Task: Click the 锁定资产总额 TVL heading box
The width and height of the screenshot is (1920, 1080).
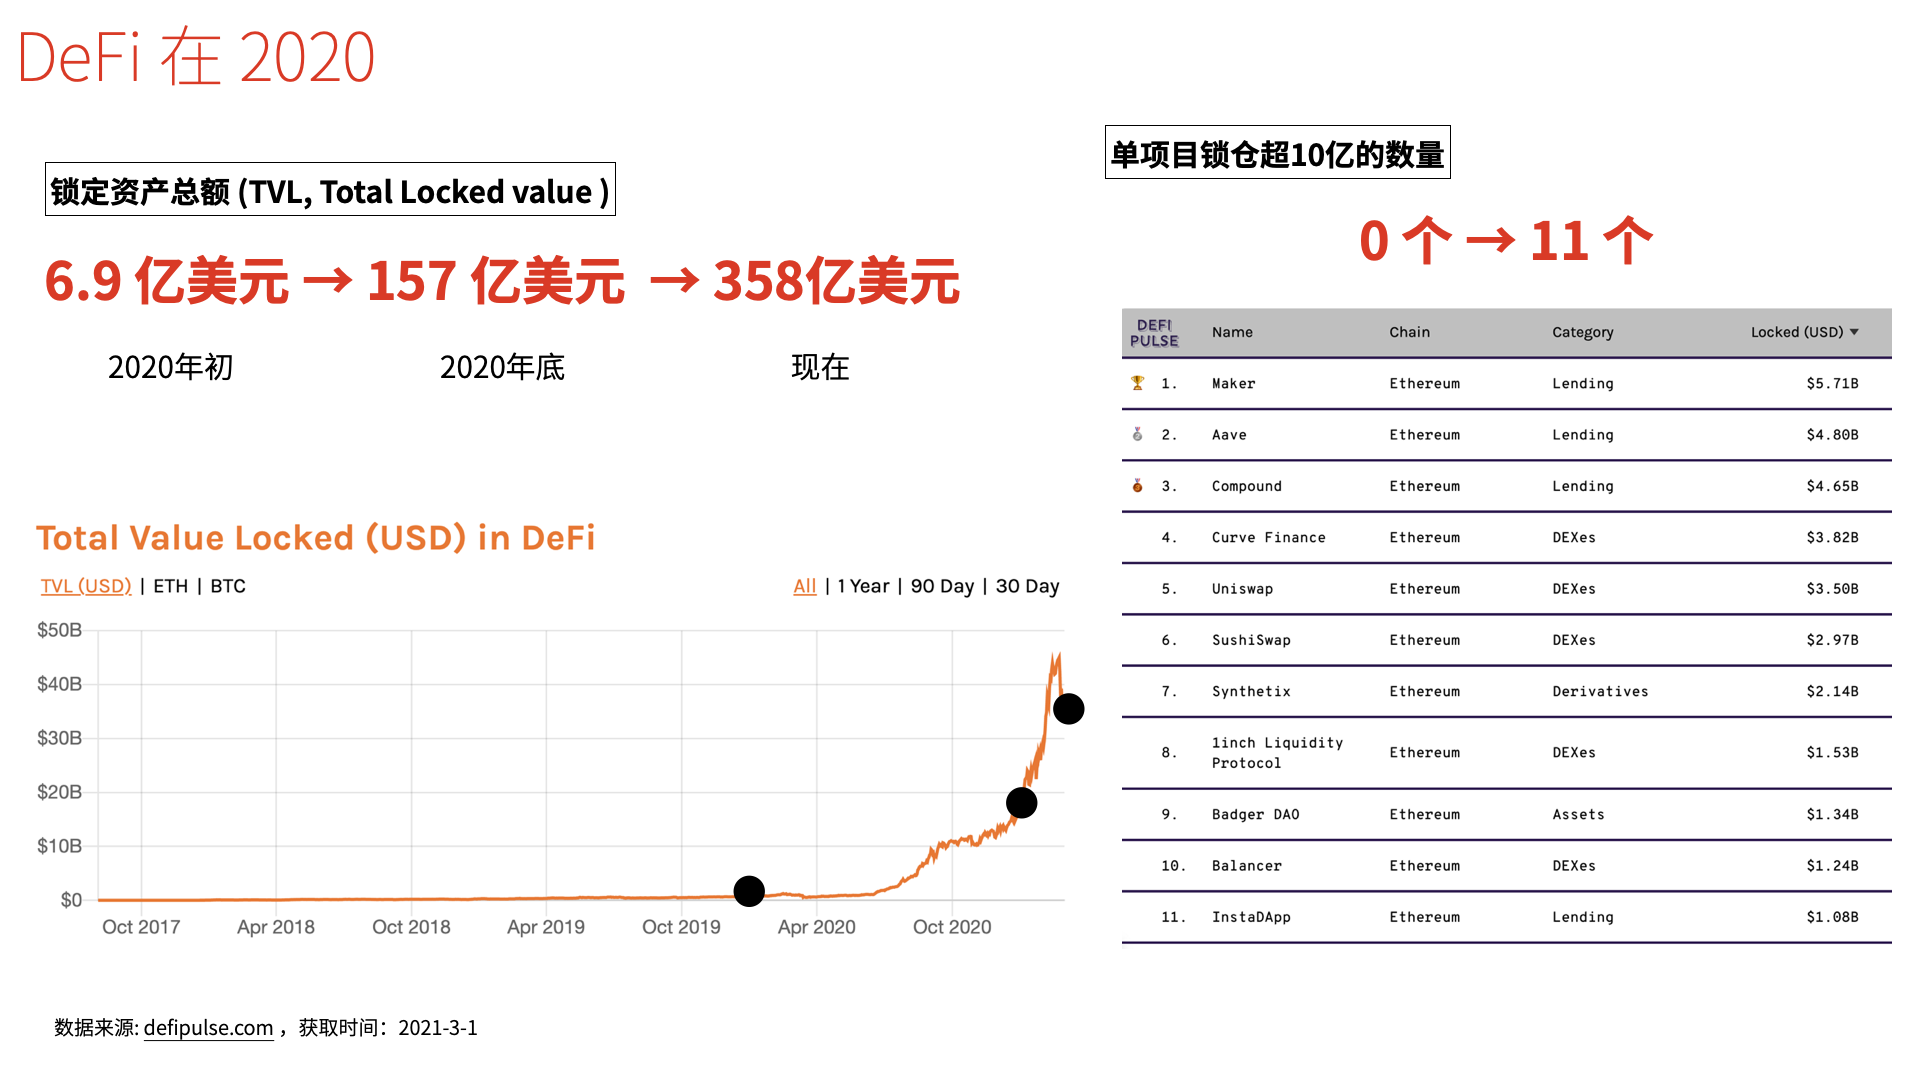Action: pyautogui.click(x=330, y=189)
